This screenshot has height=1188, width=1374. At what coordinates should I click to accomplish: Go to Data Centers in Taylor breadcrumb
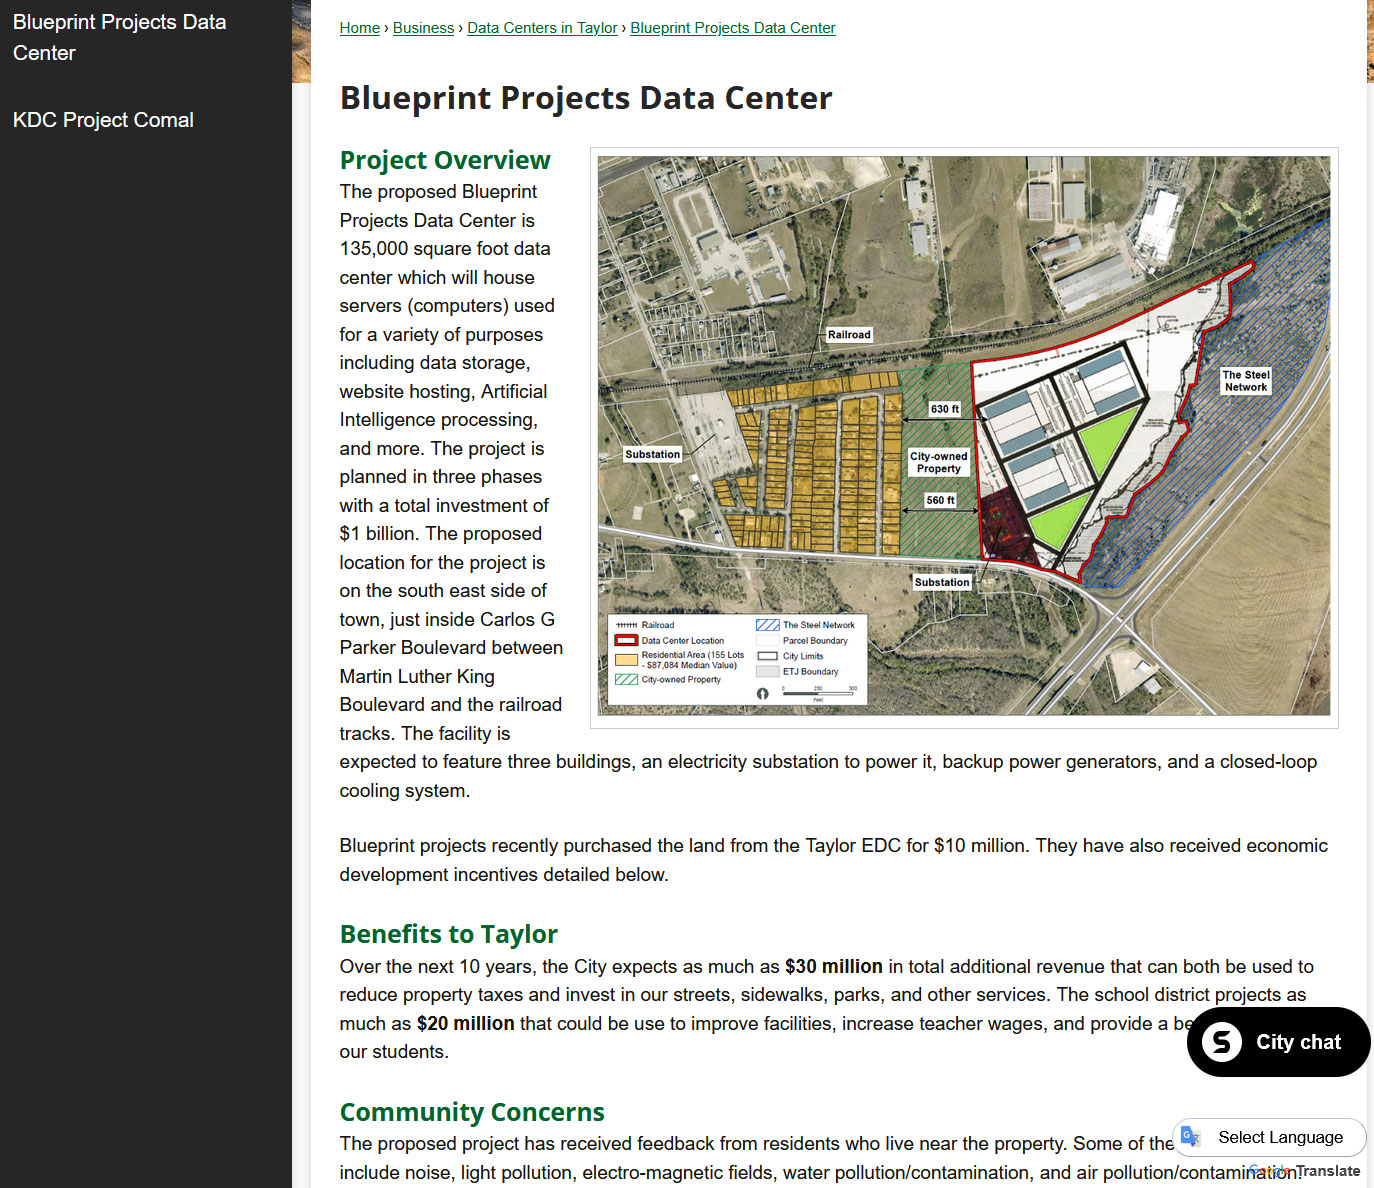(x=542, y=28)
